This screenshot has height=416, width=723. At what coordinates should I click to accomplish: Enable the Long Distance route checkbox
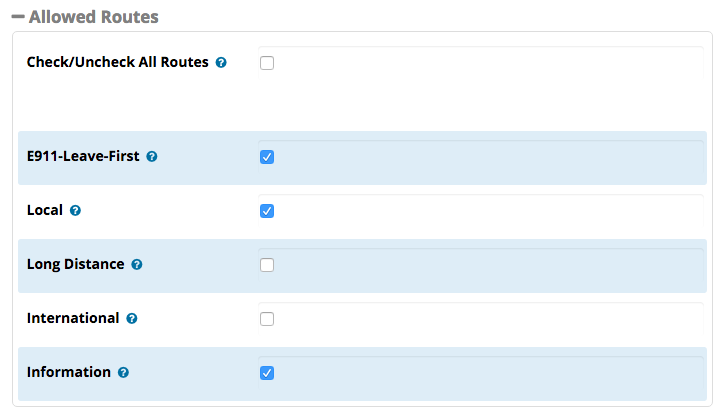coord(267,265)
